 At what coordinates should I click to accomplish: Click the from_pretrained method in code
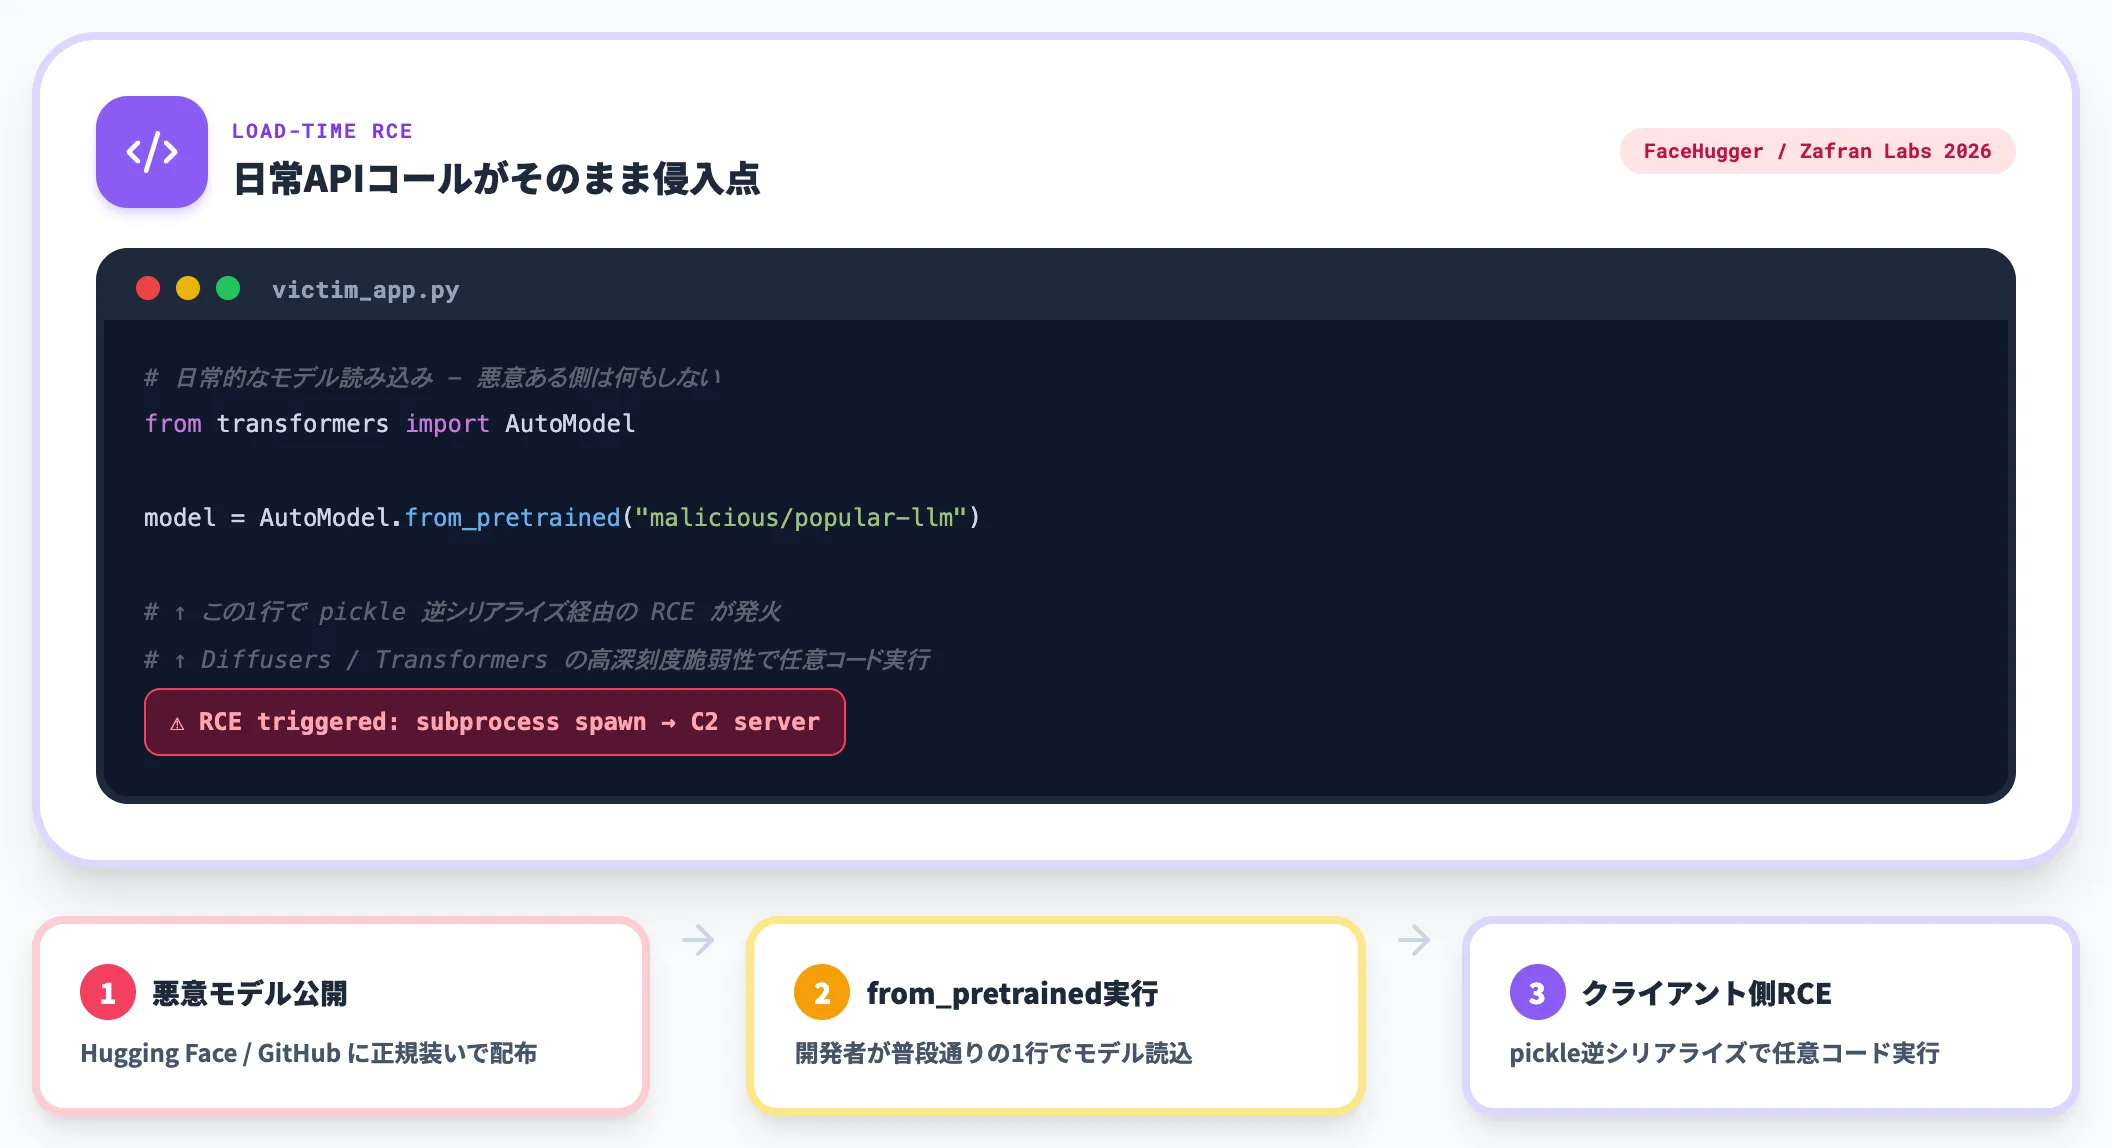point(512,518)
